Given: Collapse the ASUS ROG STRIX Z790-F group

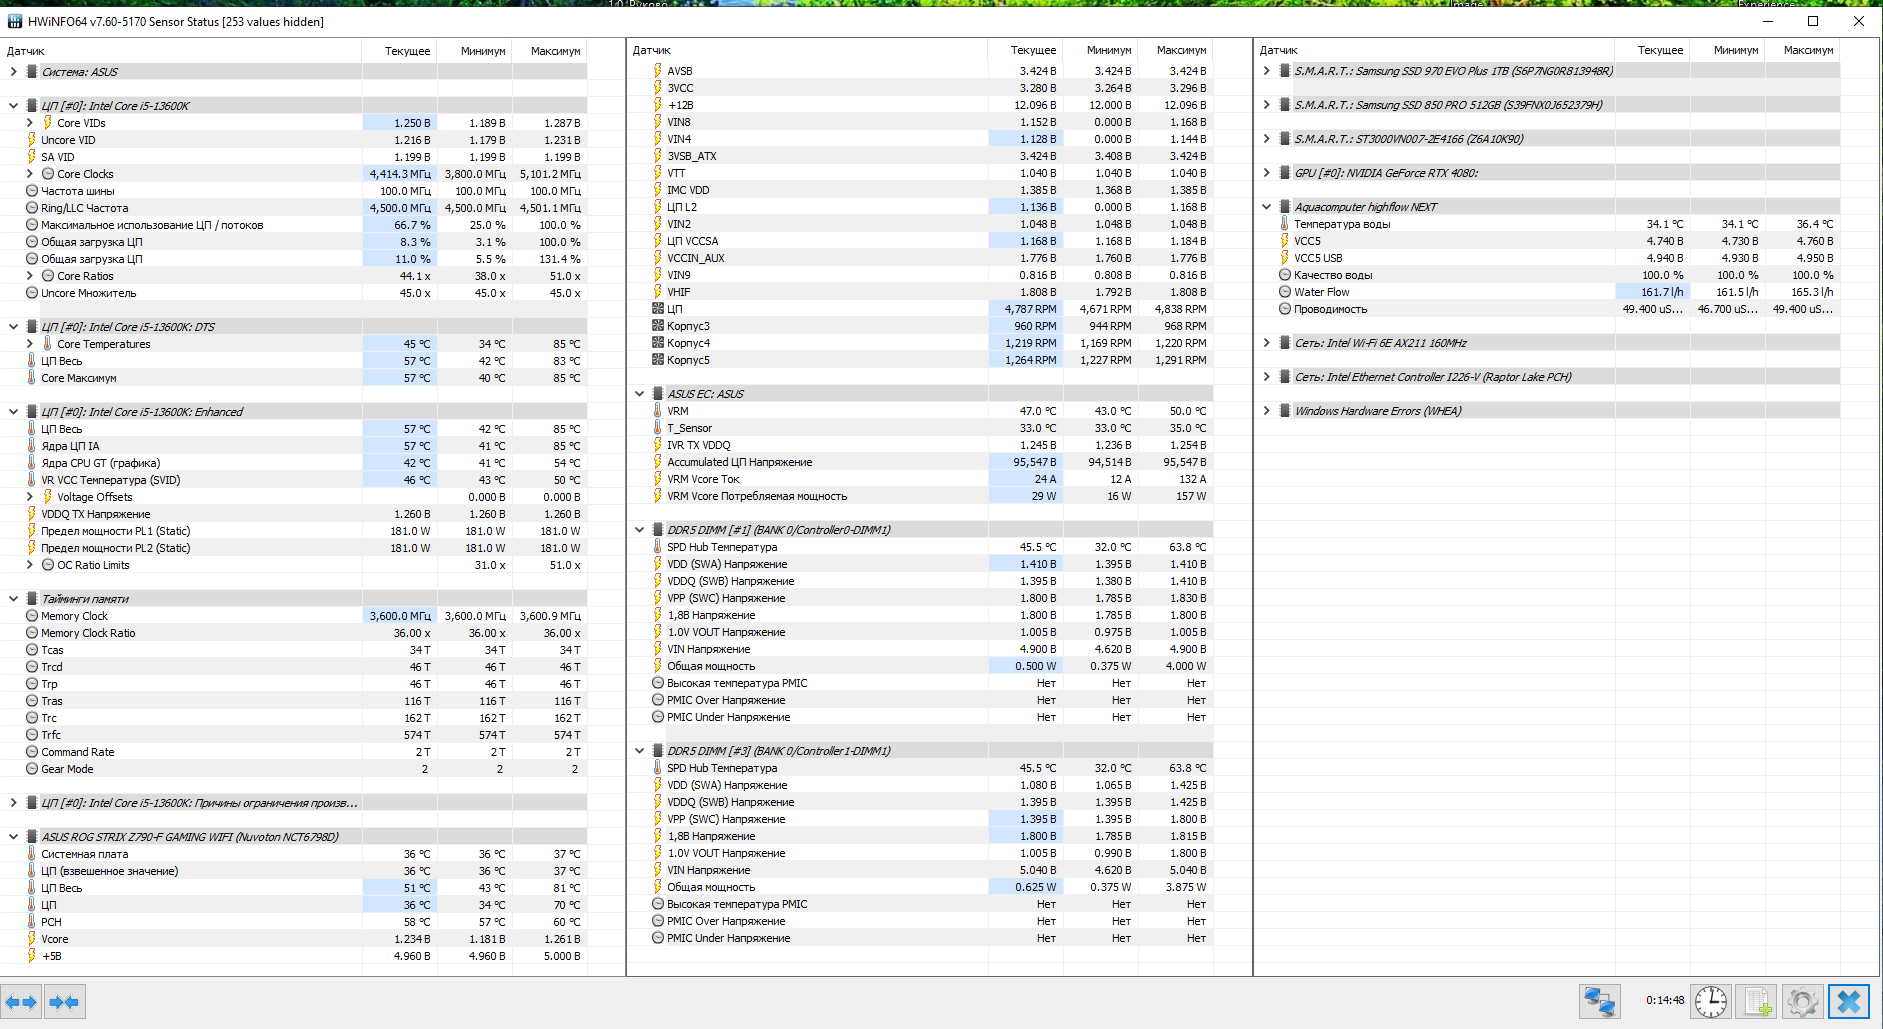Looking at the screenshot, I should [x=13, y=837].
